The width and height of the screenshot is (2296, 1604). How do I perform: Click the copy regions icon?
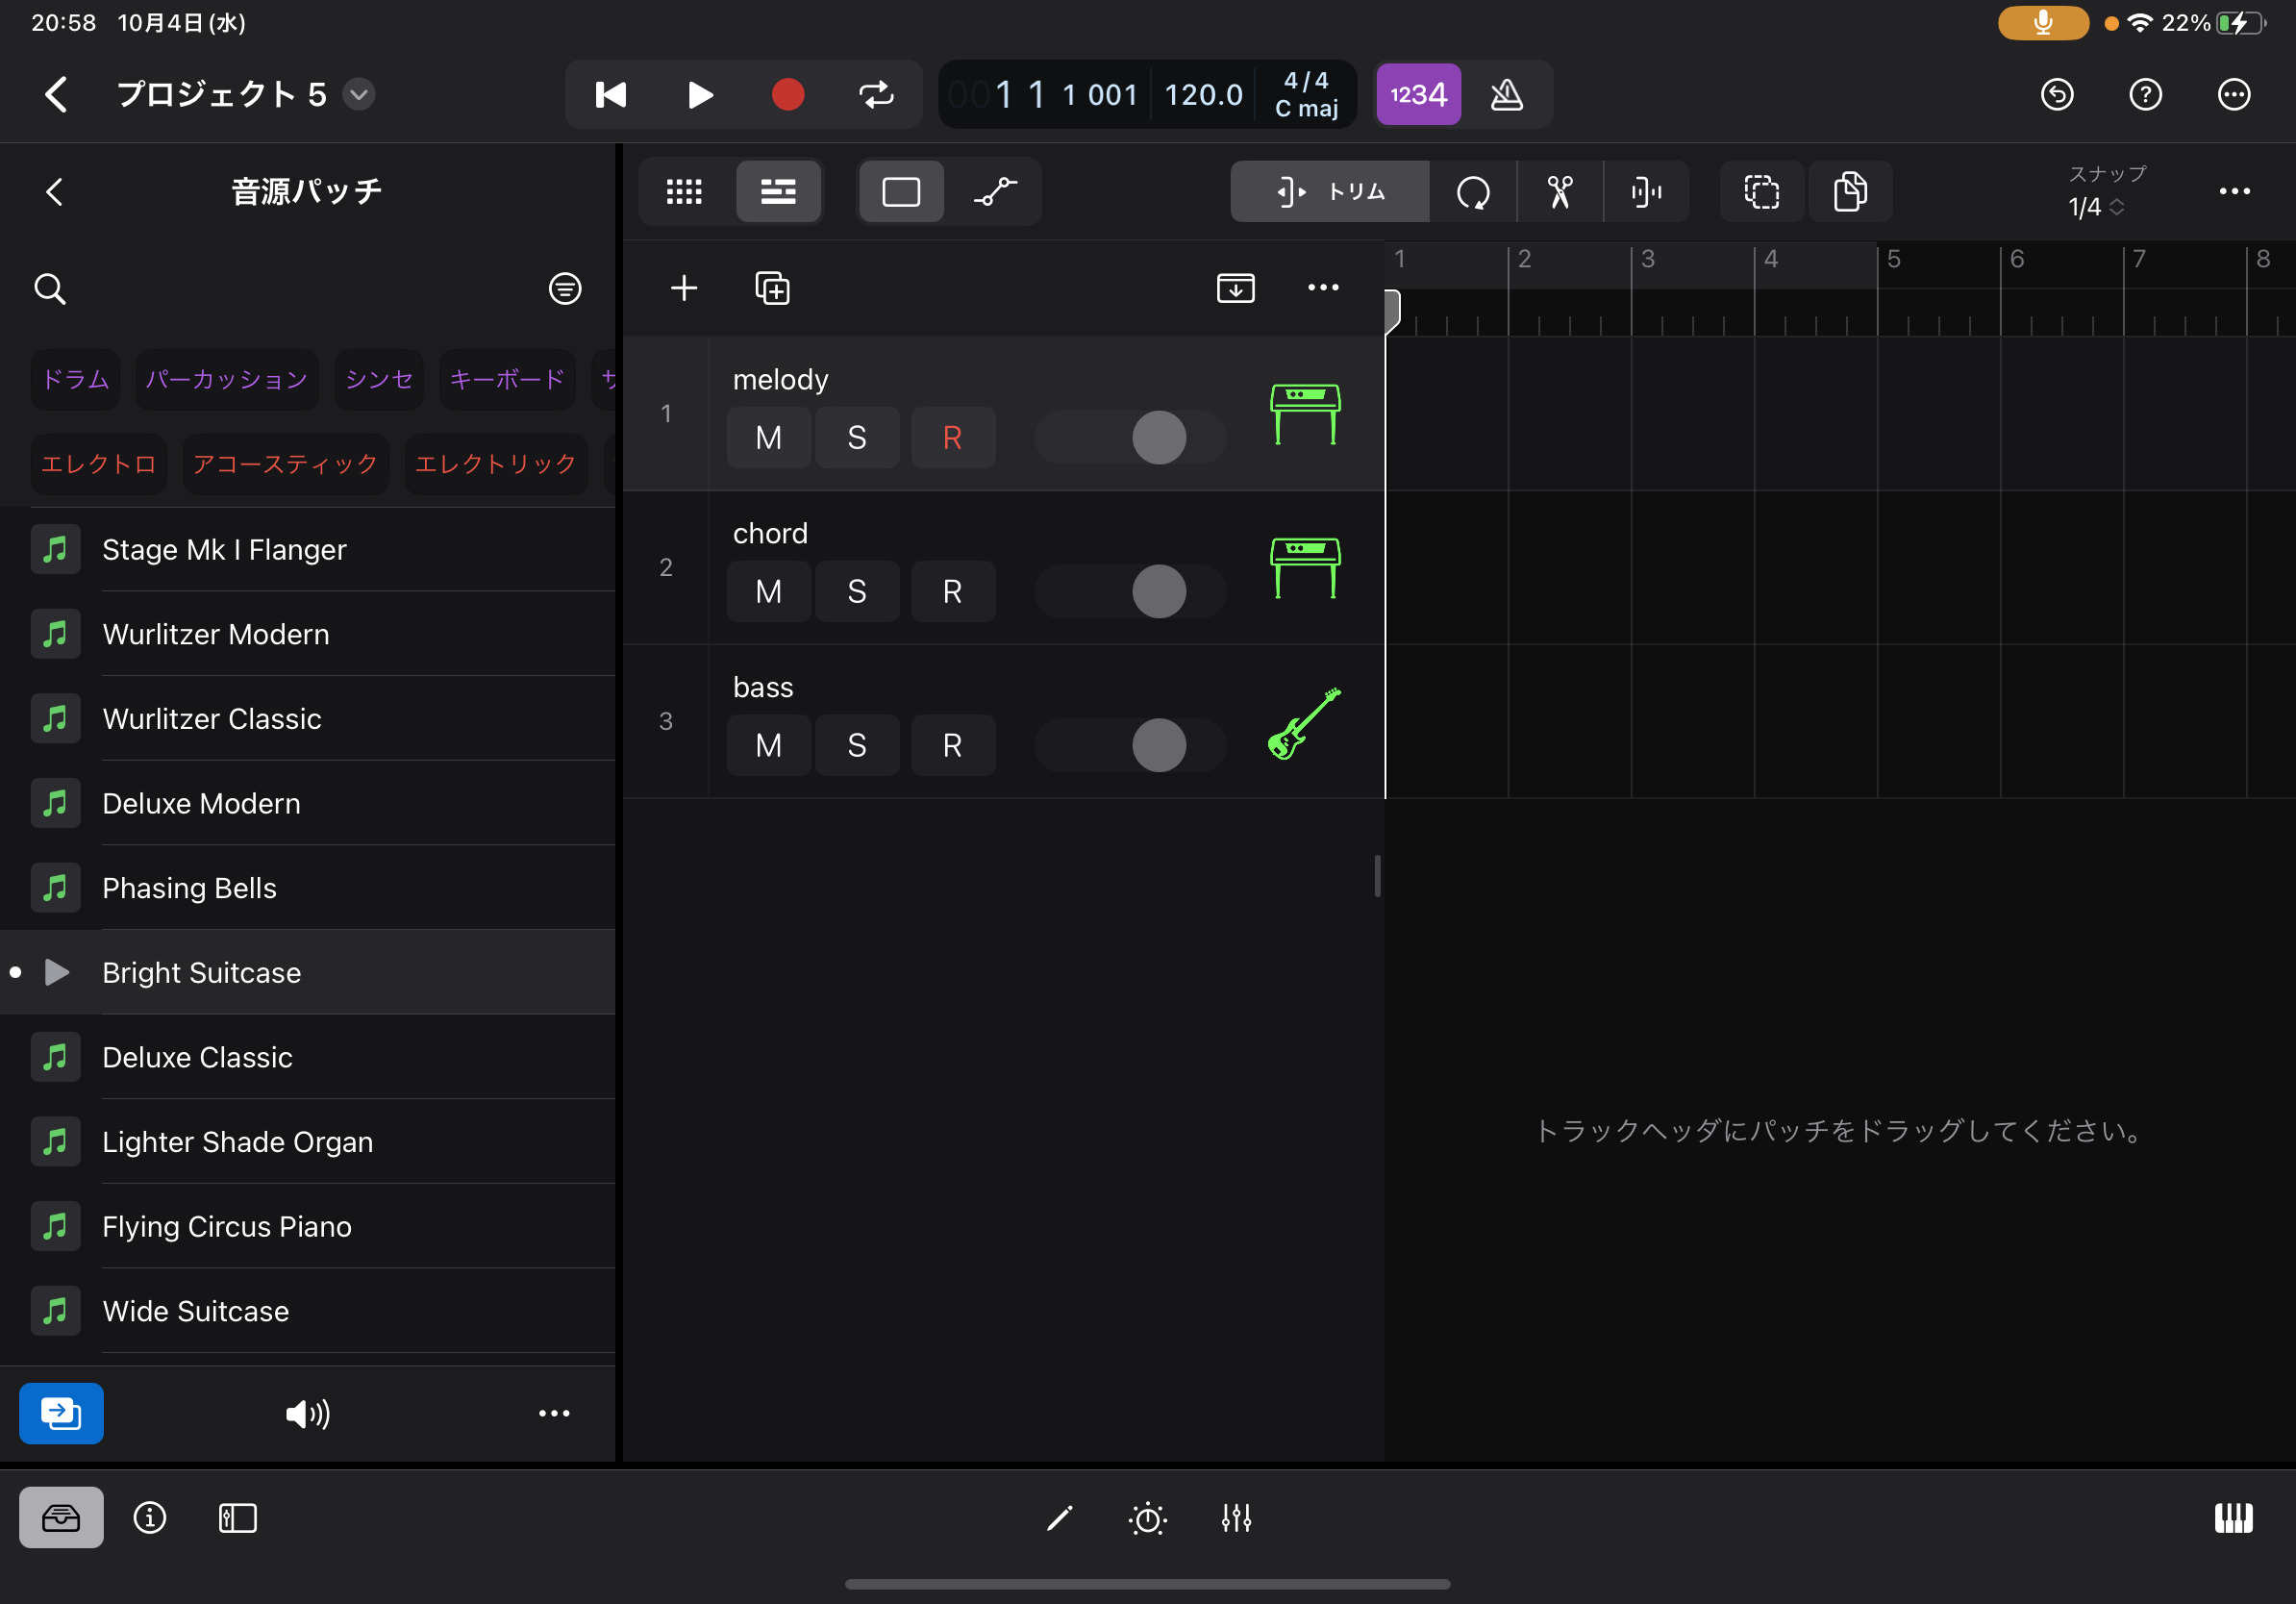pos(1850,192)
